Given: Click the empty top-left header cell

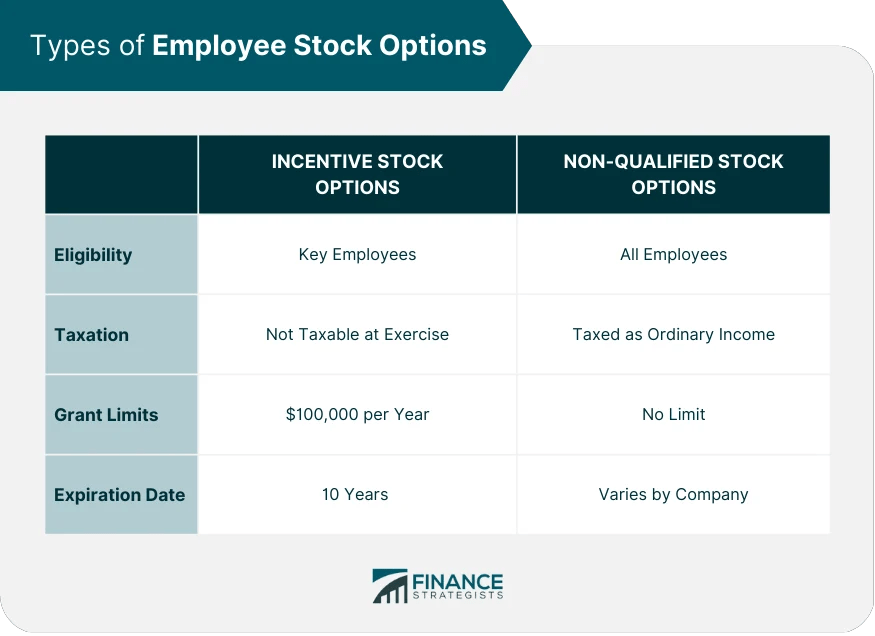Looking at the screenshot, I should (121, 174).
